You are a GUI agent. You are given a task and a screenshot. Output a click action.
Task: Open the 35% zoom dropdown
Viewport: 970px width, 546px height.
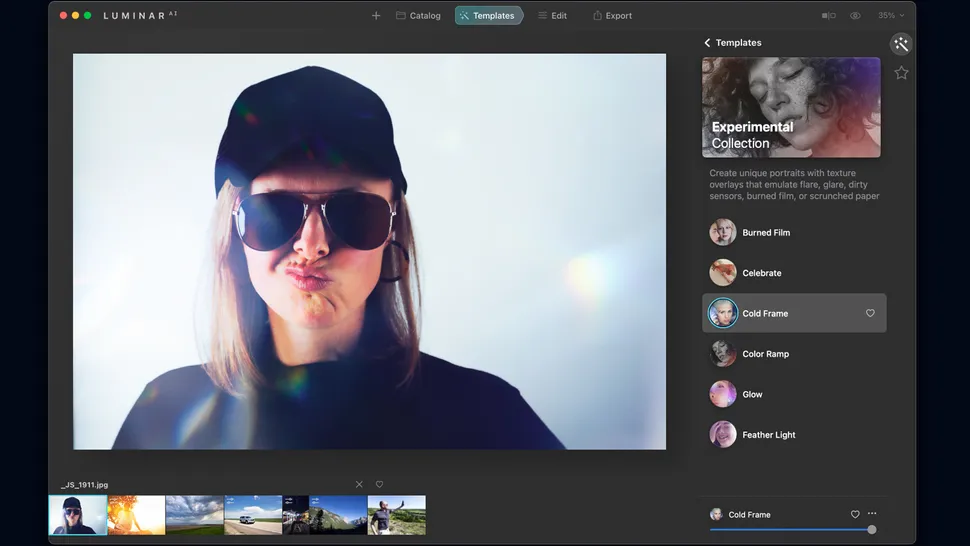tap(890, 16)
